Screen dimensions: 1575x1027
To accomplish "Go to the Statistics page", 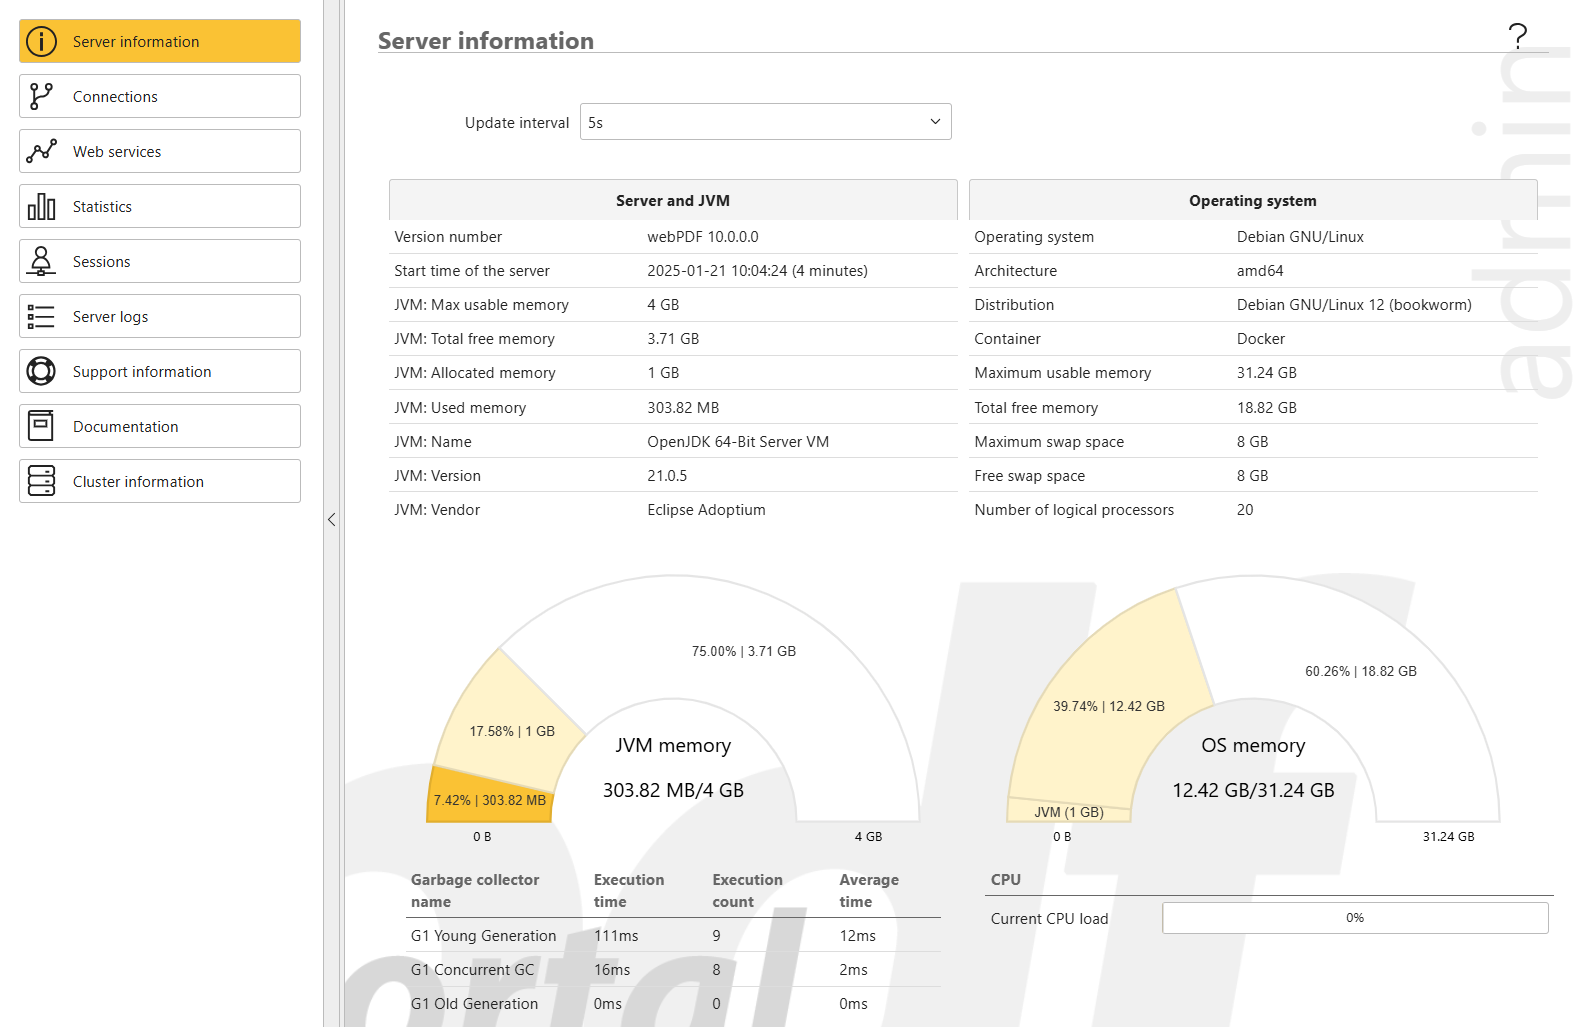I will pos(160,206).
